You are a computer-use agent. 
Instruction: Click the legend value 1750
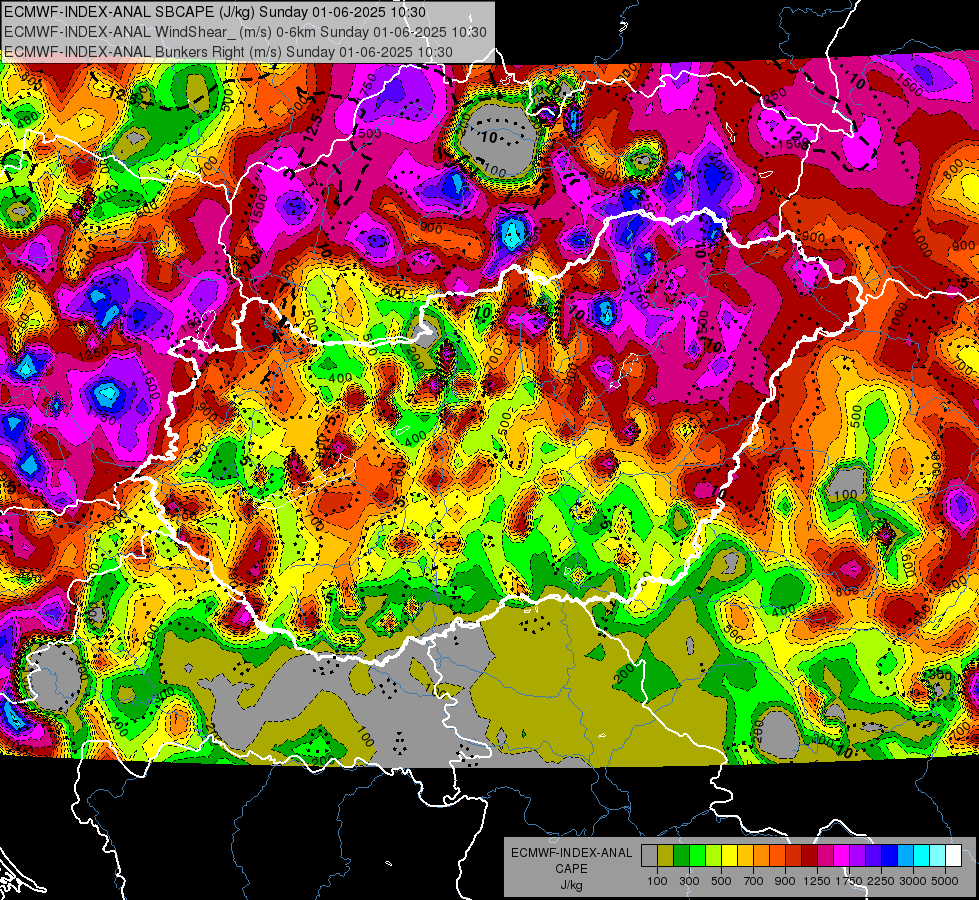tap(849, 881)
